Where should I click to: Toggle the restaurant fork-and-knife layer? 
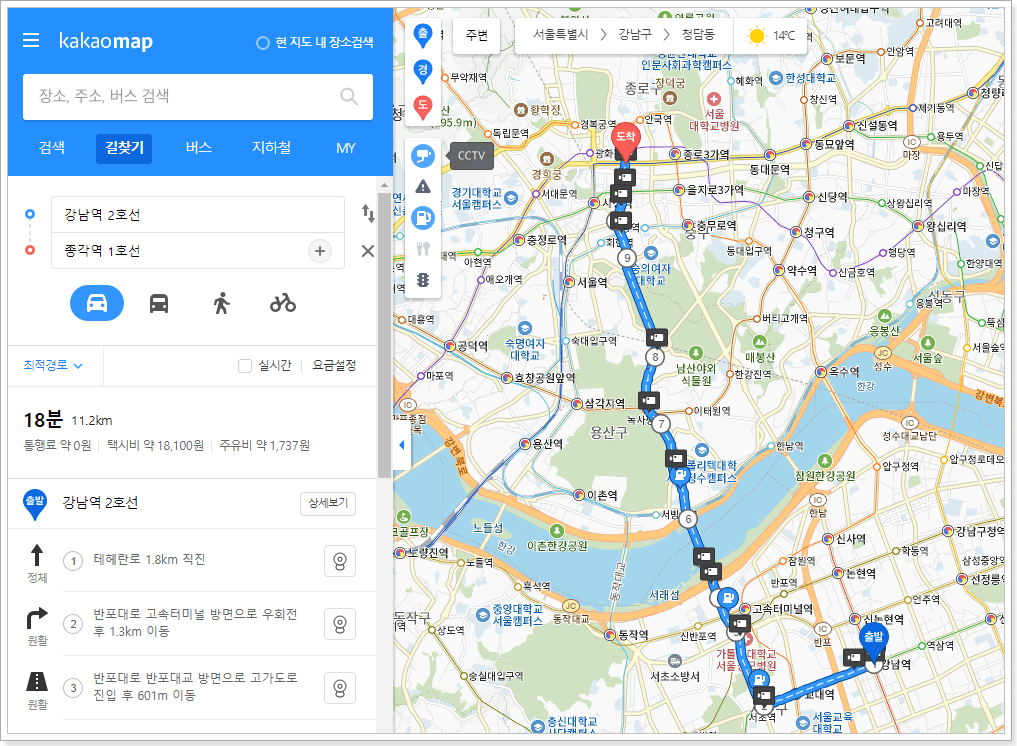[x=423, y=249]
